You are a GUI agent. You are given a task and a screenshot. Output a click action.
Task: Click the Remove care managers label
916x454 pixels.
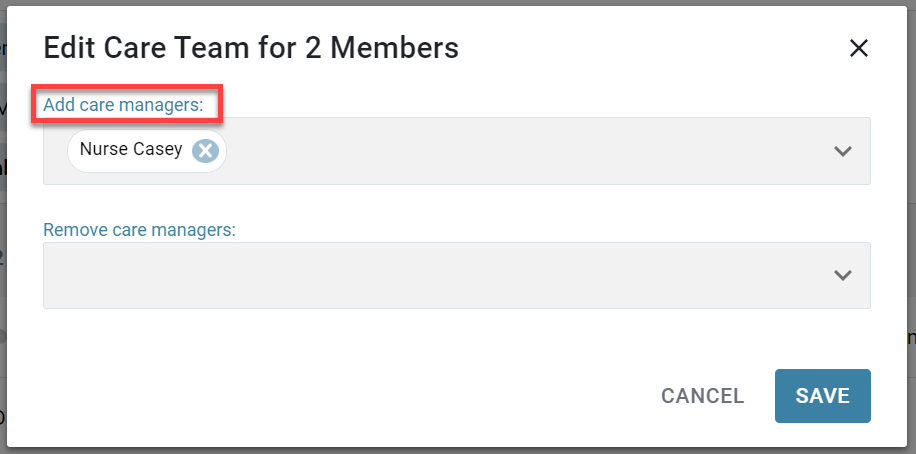[139, 230]
